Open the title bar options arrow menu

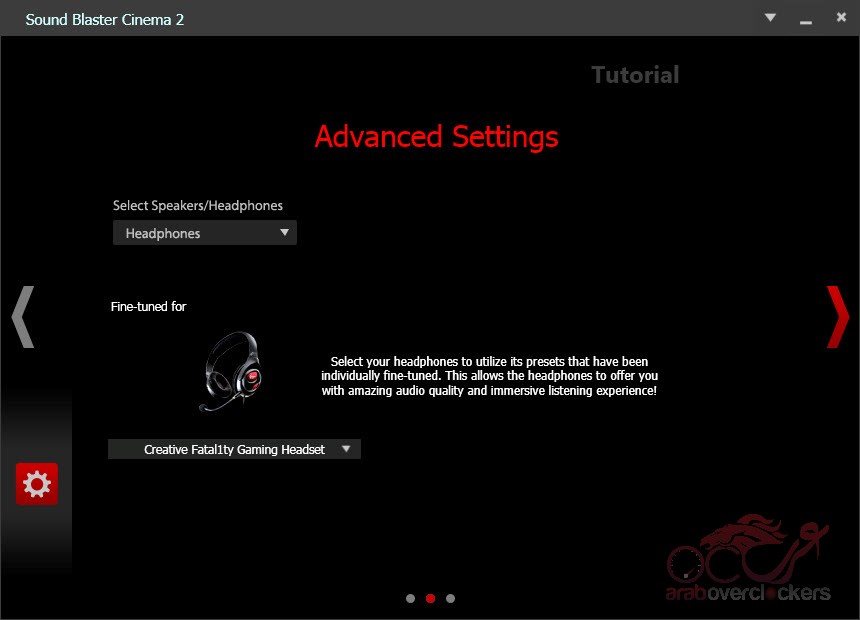pyautogui.click(x=770, y=18)
